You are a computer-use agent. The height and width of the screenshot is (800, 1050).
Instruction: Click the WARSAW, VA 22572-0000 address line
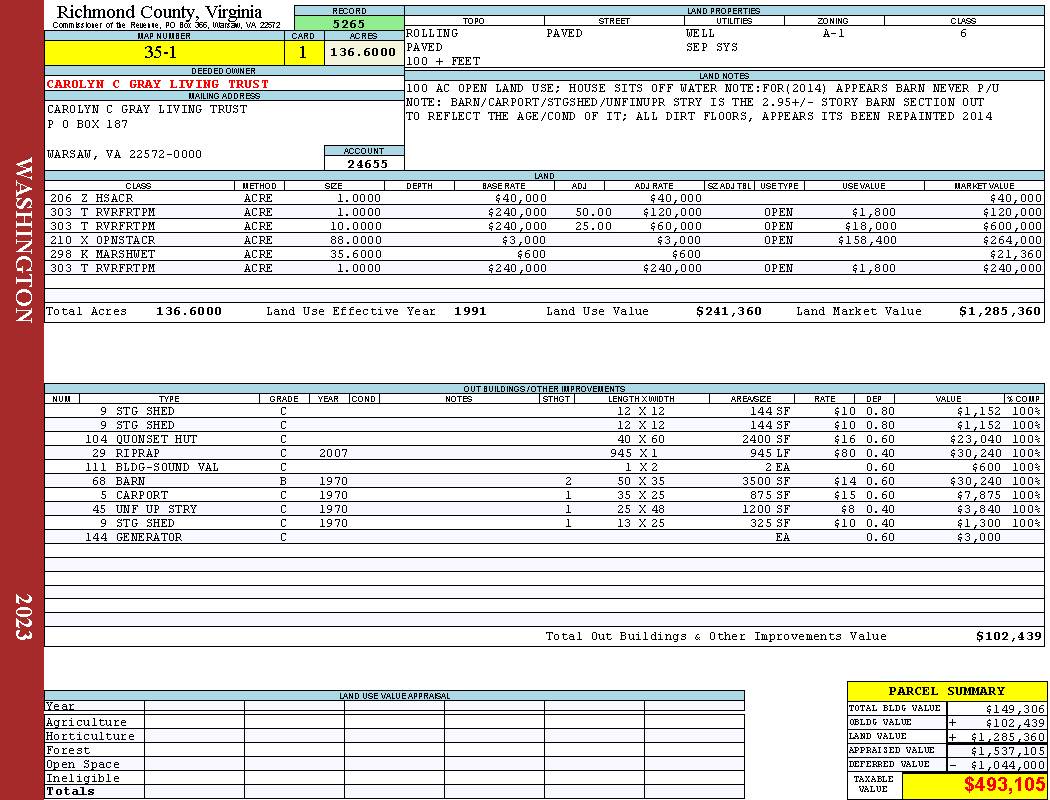click(124, 154)
